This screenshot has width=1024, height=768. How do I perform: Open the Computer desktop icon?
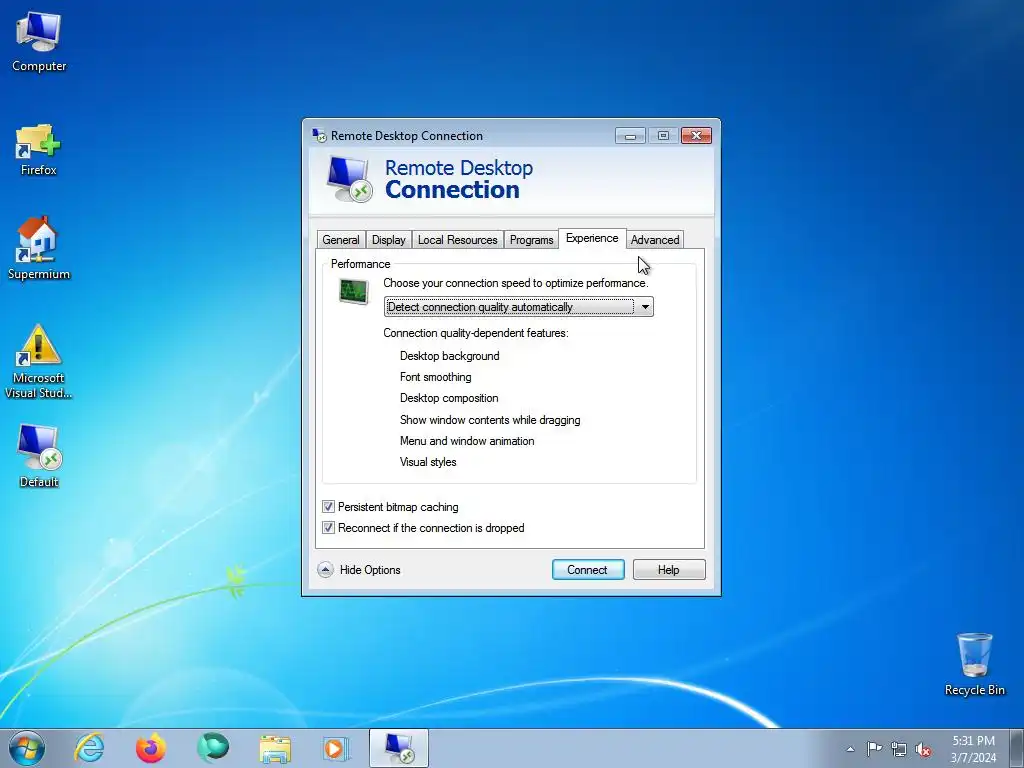39,42
